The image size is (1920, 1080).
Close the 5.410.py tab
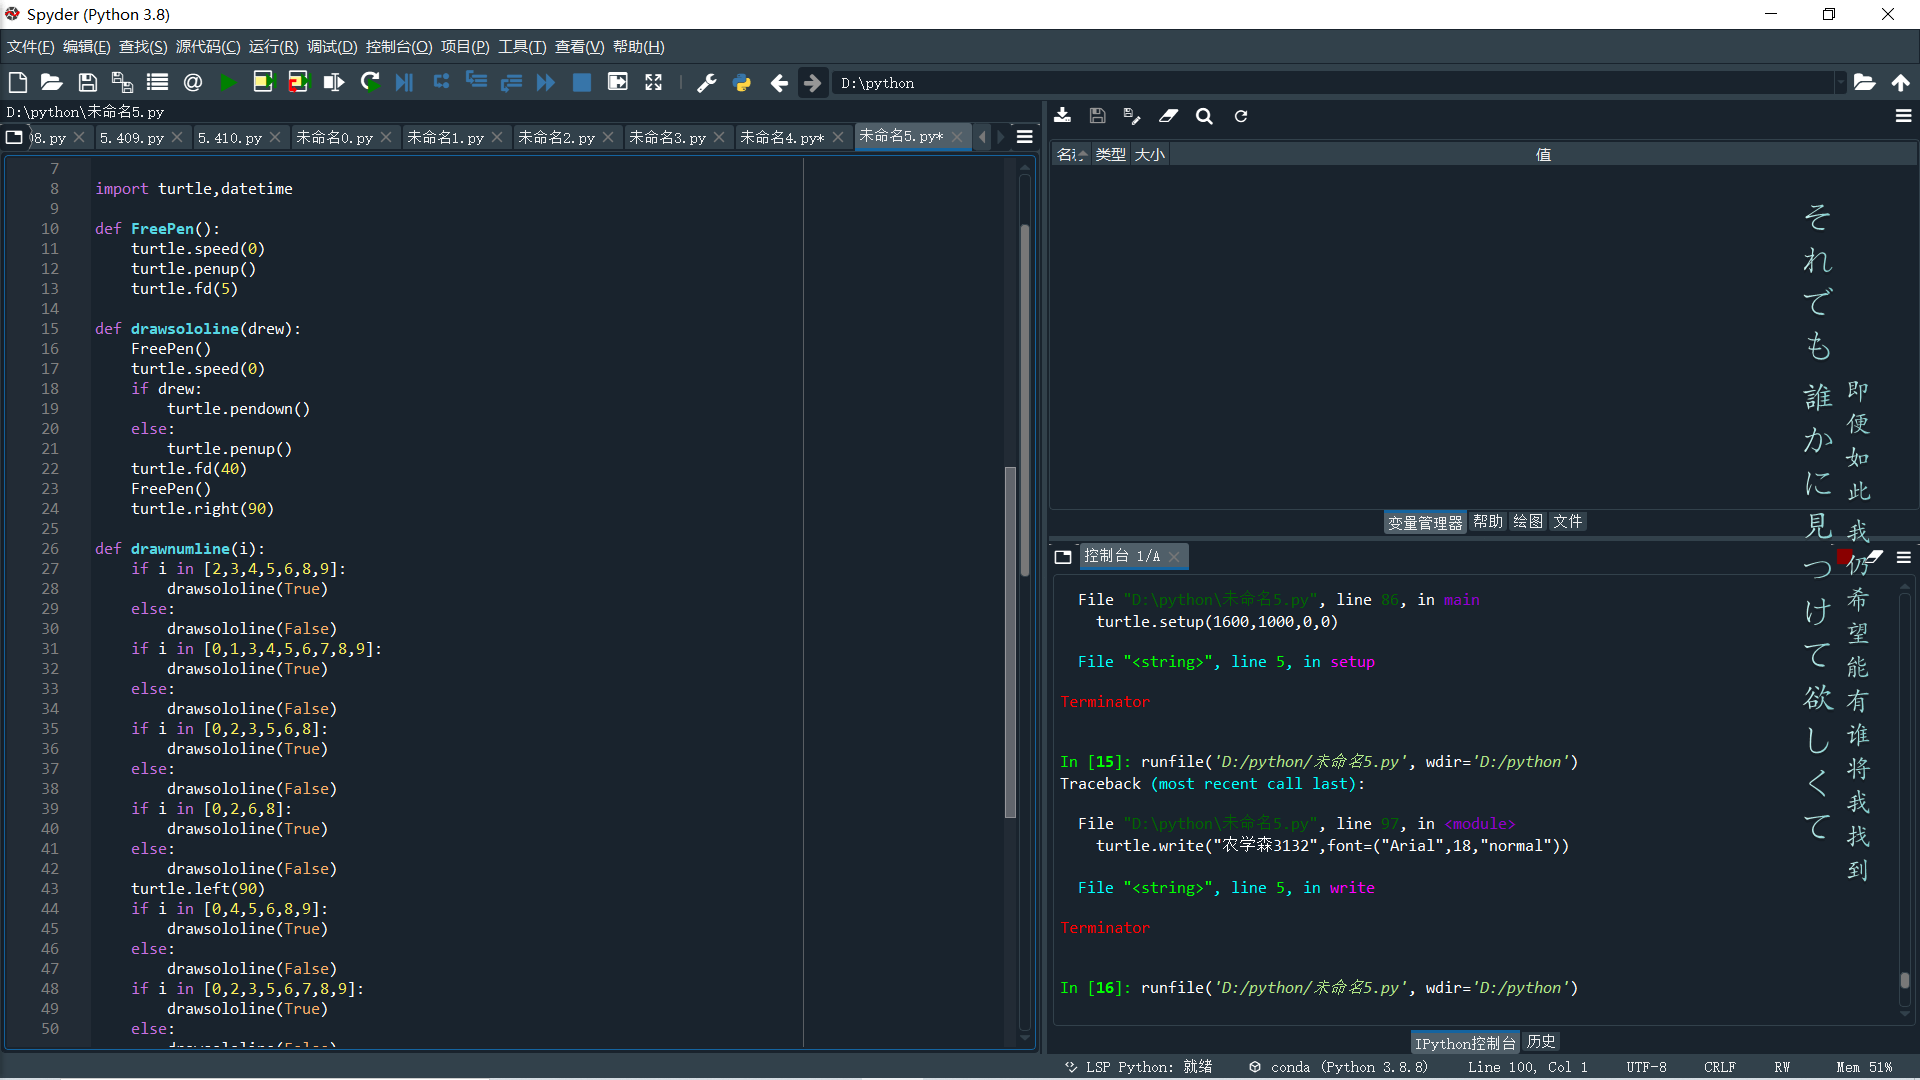point(275,138)
